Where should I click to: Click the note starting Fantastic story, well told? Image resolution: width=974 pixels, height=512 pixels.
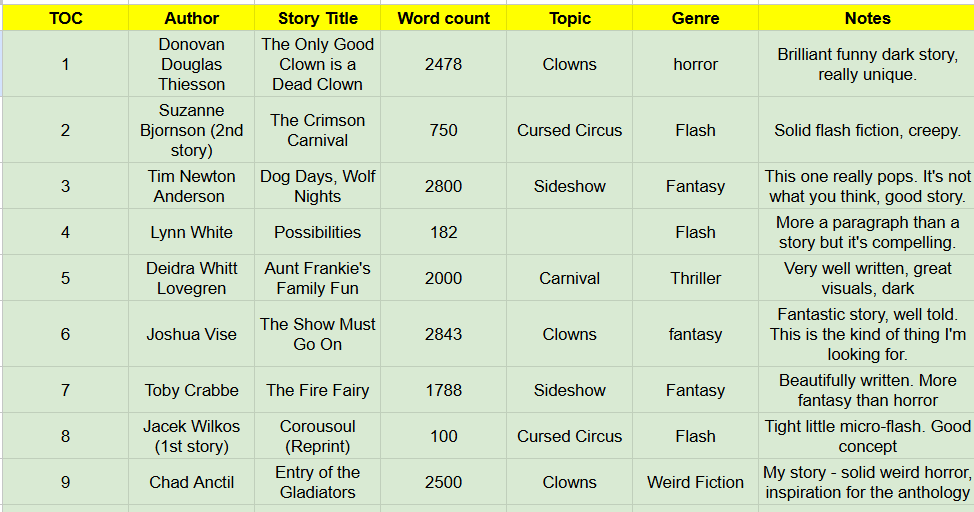pos(867,334)
